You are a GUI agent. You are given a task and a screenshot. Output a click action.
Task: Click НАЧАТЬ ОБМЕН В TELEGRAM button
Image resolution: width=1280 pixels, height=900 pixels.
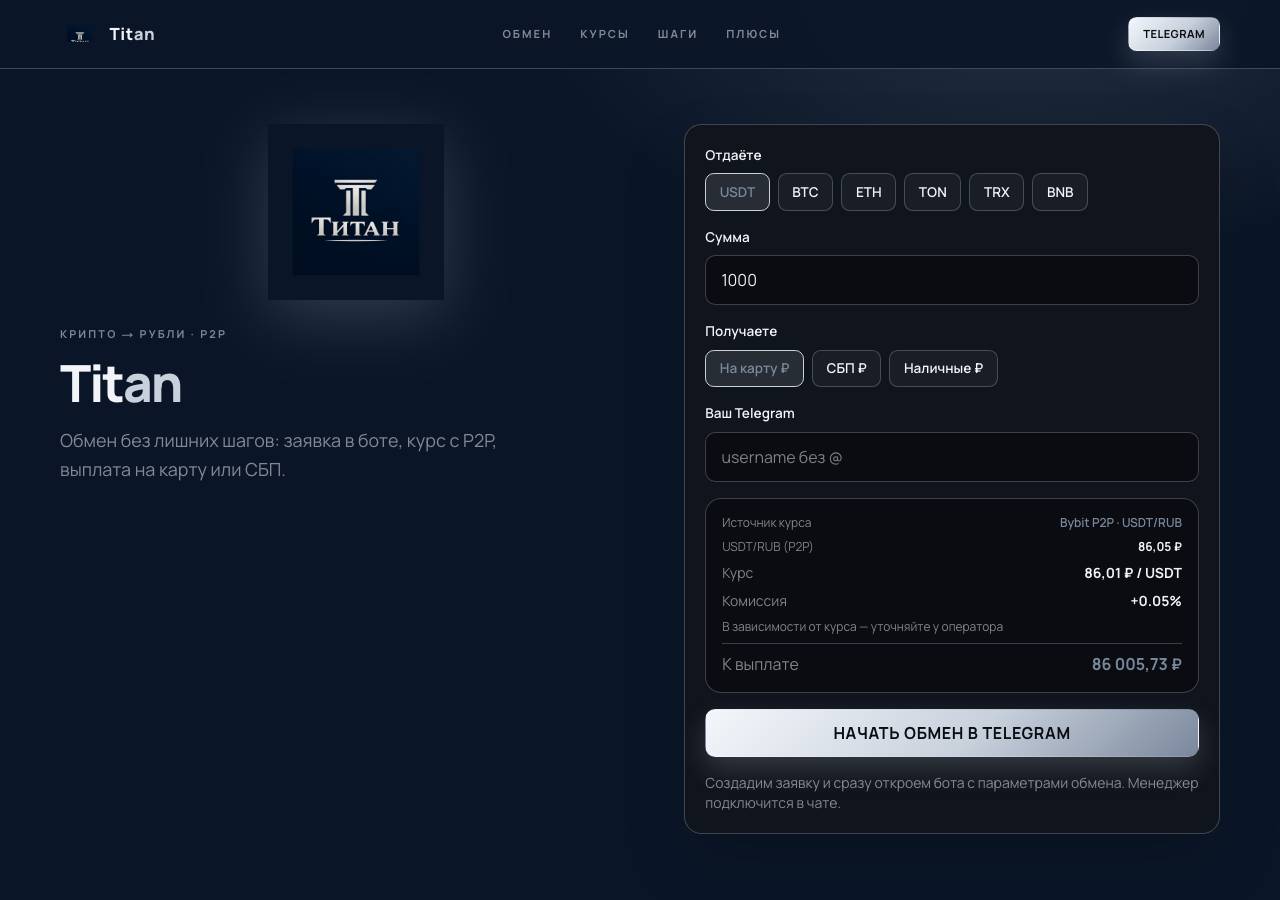click(952, 733)
